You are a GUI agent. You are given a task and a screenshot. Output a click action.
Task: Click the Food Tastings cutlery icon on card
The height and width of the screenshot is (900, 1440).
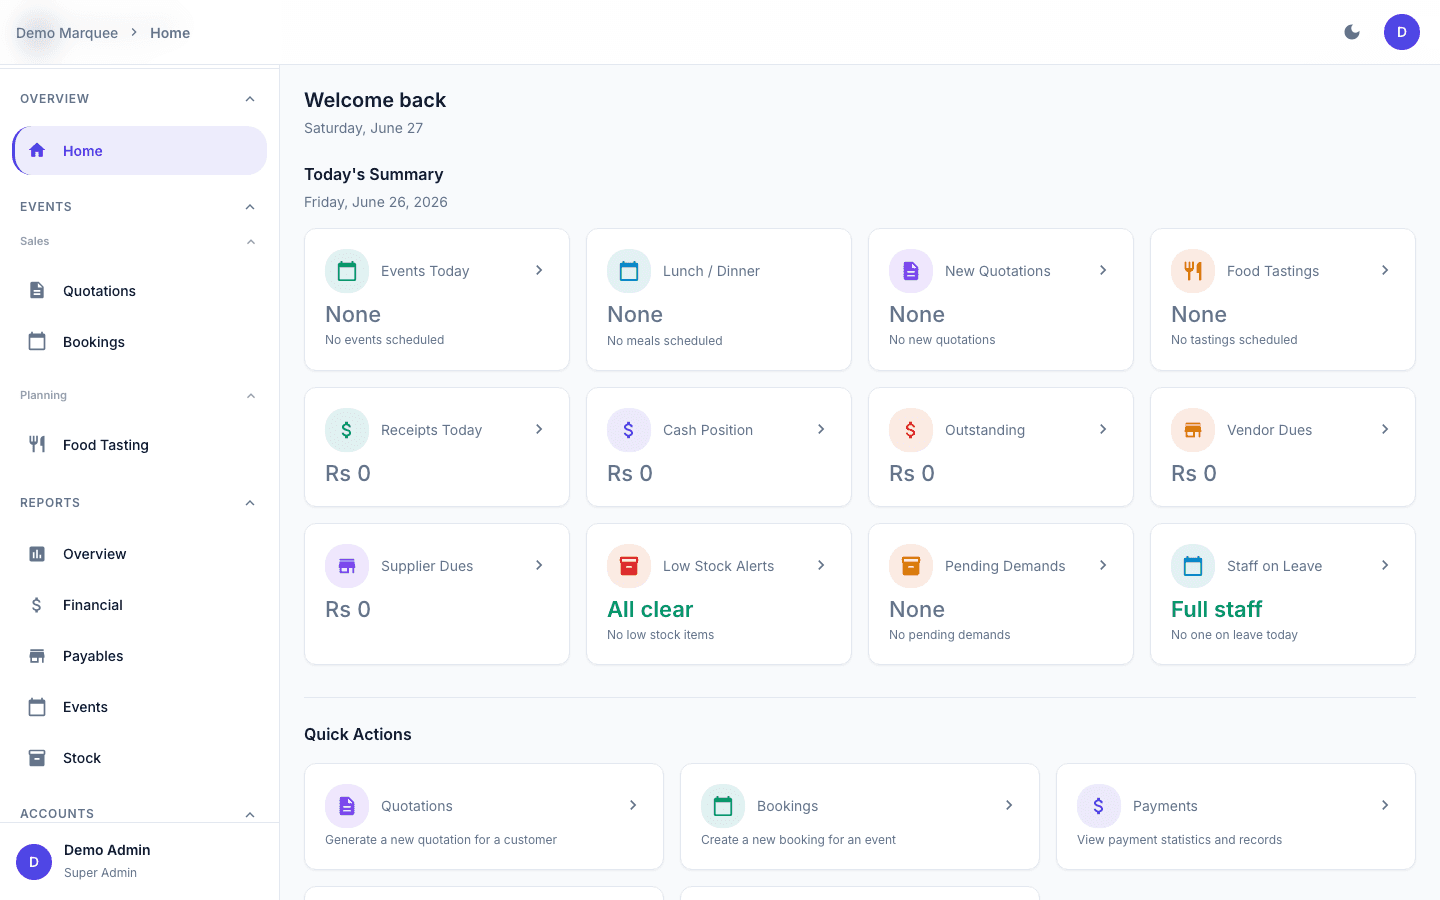1193,271
